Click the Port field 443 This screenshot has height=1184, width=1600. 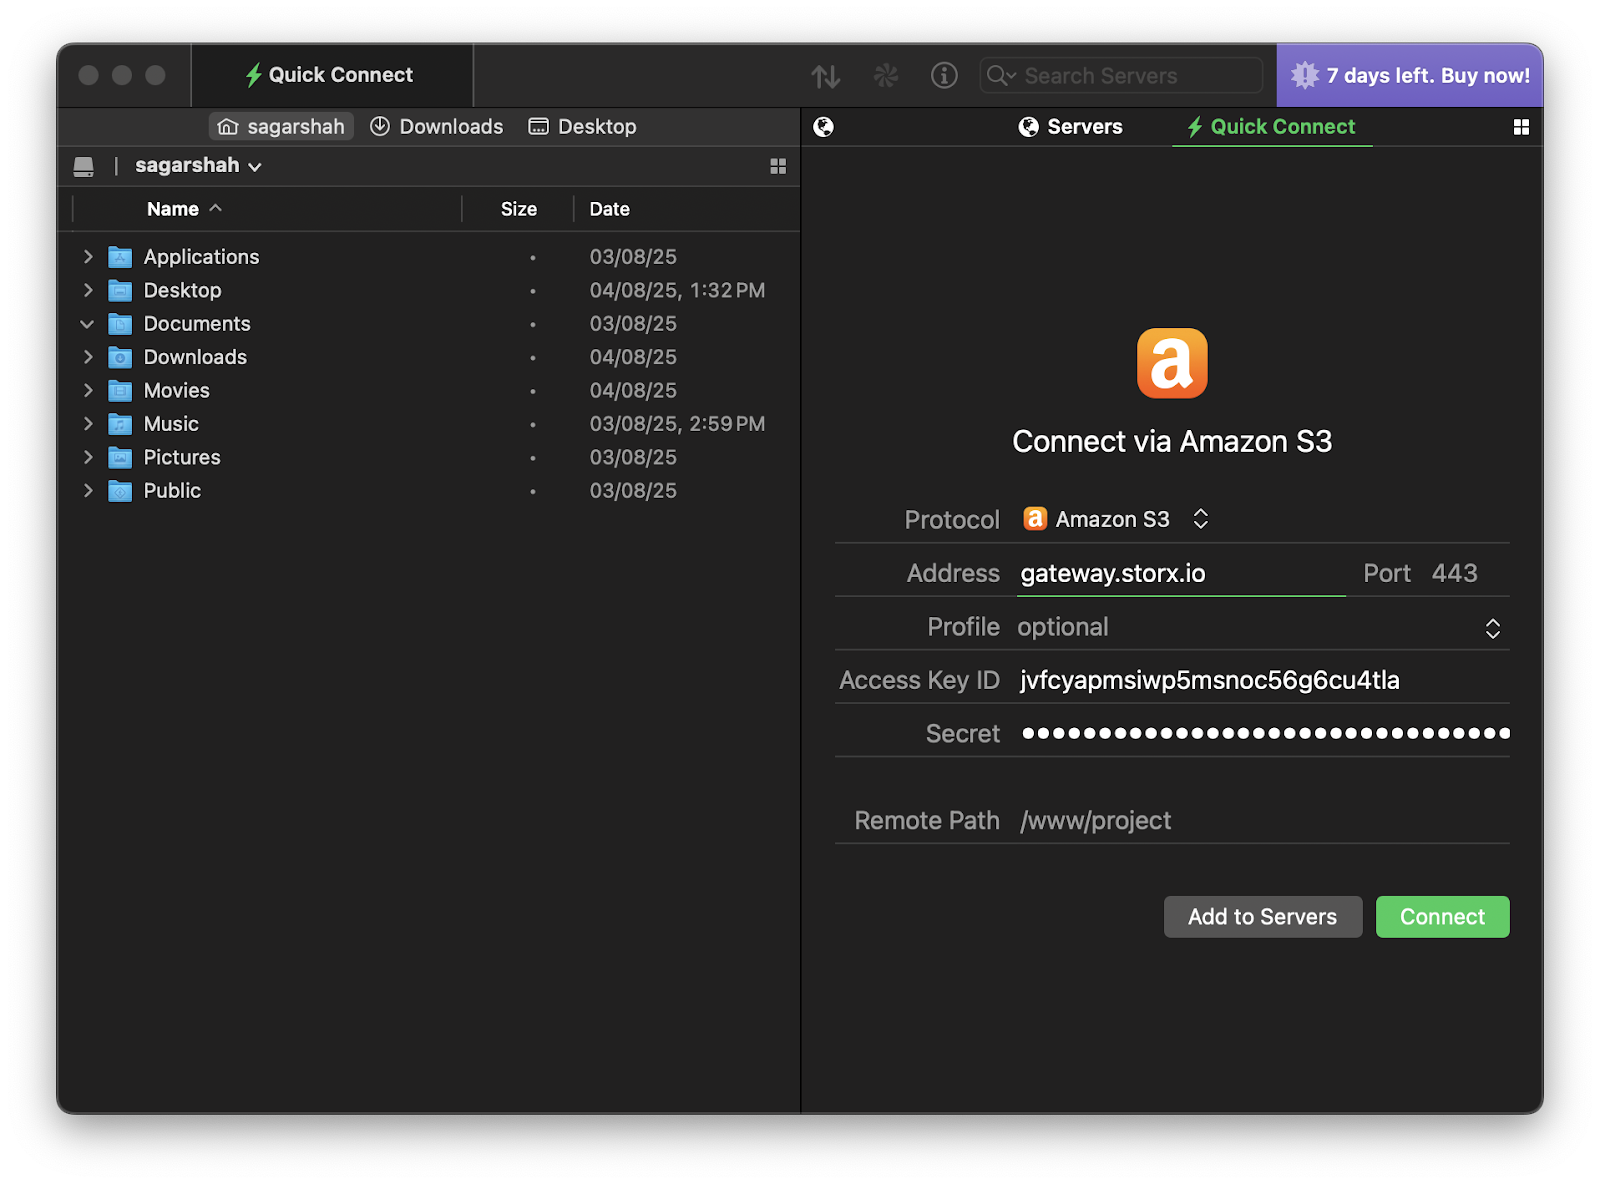coord(1454,573)
